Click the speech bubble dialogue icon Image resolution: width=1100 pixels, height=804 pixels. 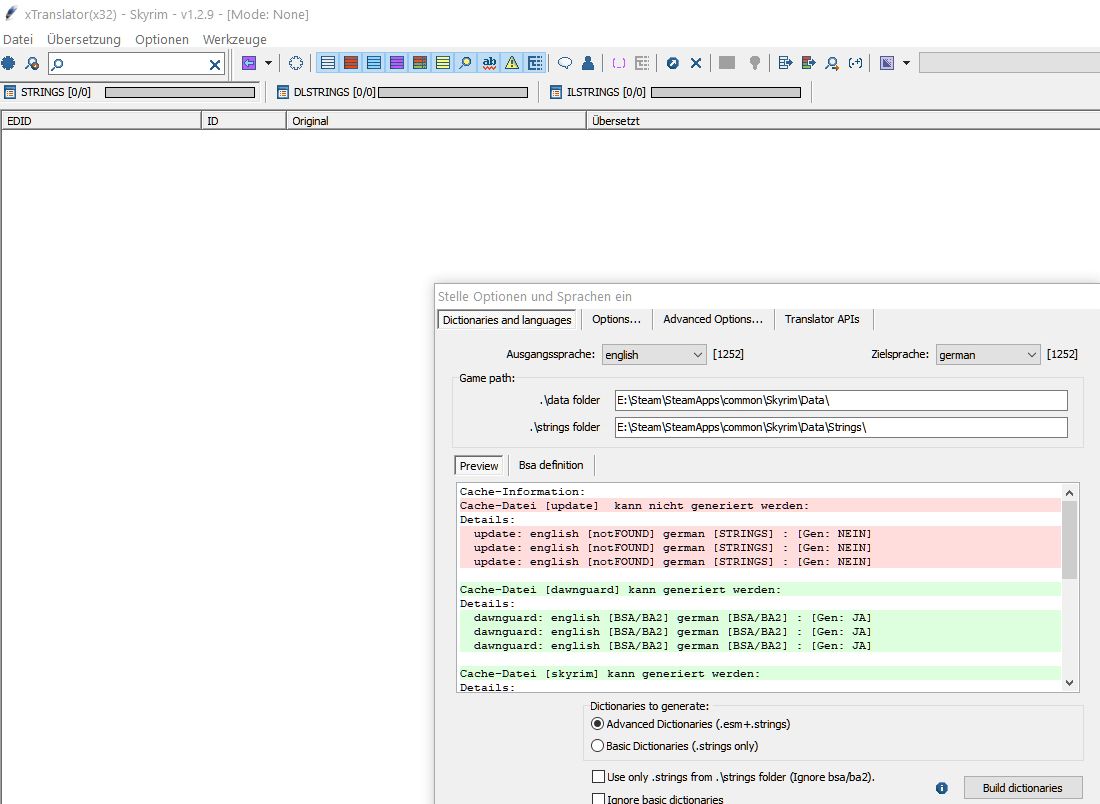click(x=565, y=63)
